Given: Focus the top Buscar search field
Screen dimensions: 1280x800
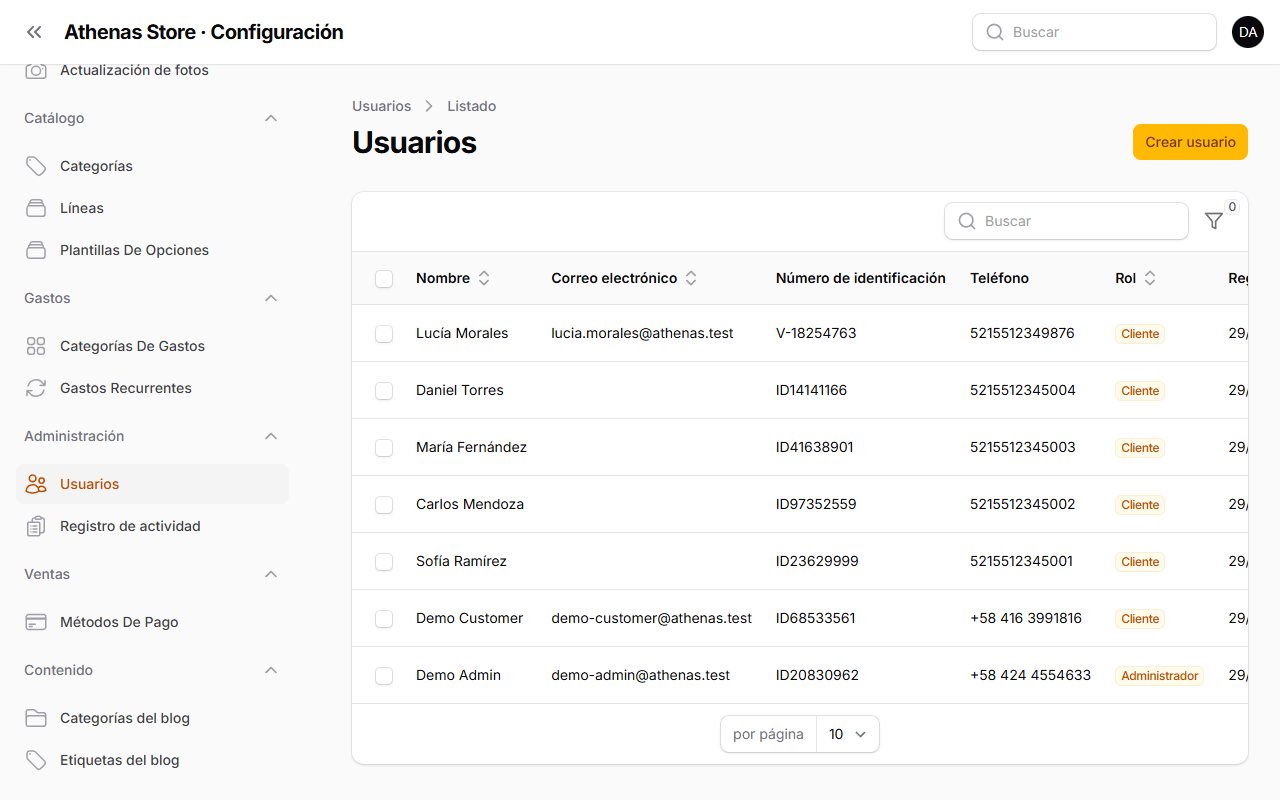Looking at the screenshot, I should pyautogui.click(x=1094, y=32).
